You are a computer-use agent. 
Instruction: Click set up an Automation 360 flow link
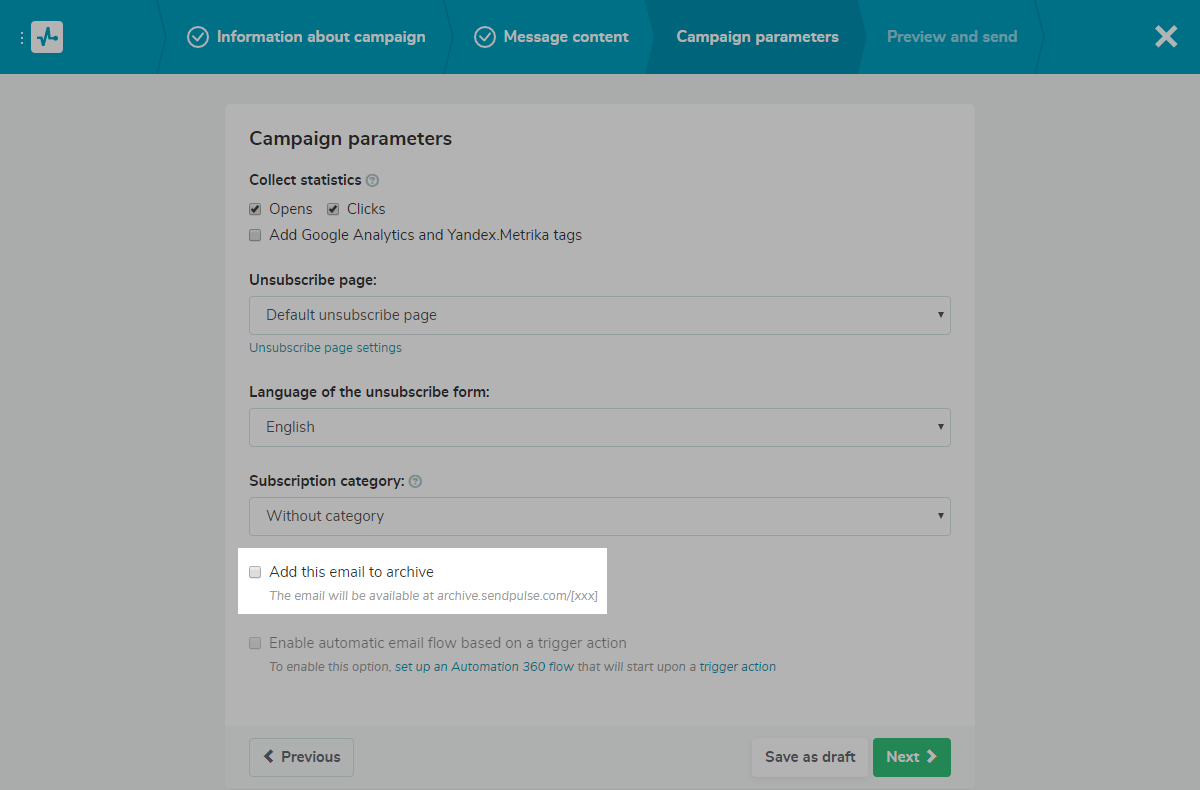(484, 667)
